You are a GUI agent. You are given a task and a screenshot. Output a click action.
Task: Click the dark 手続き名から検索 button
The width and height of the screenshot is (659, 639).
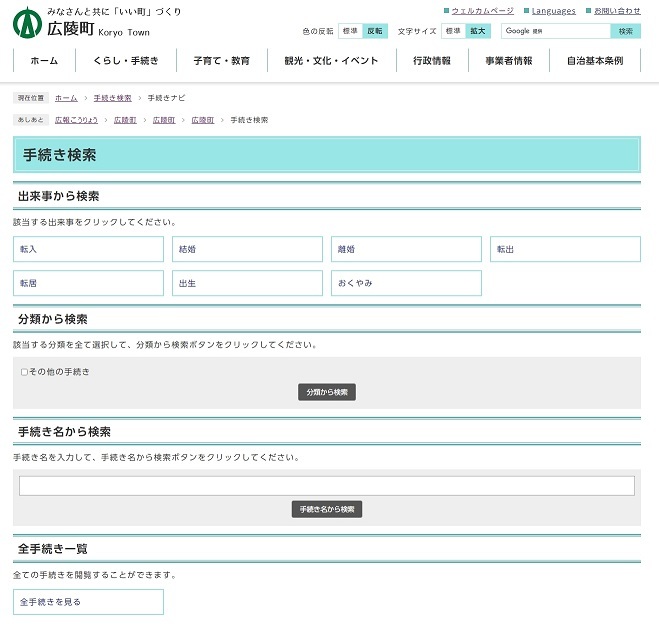coord(327,509)
